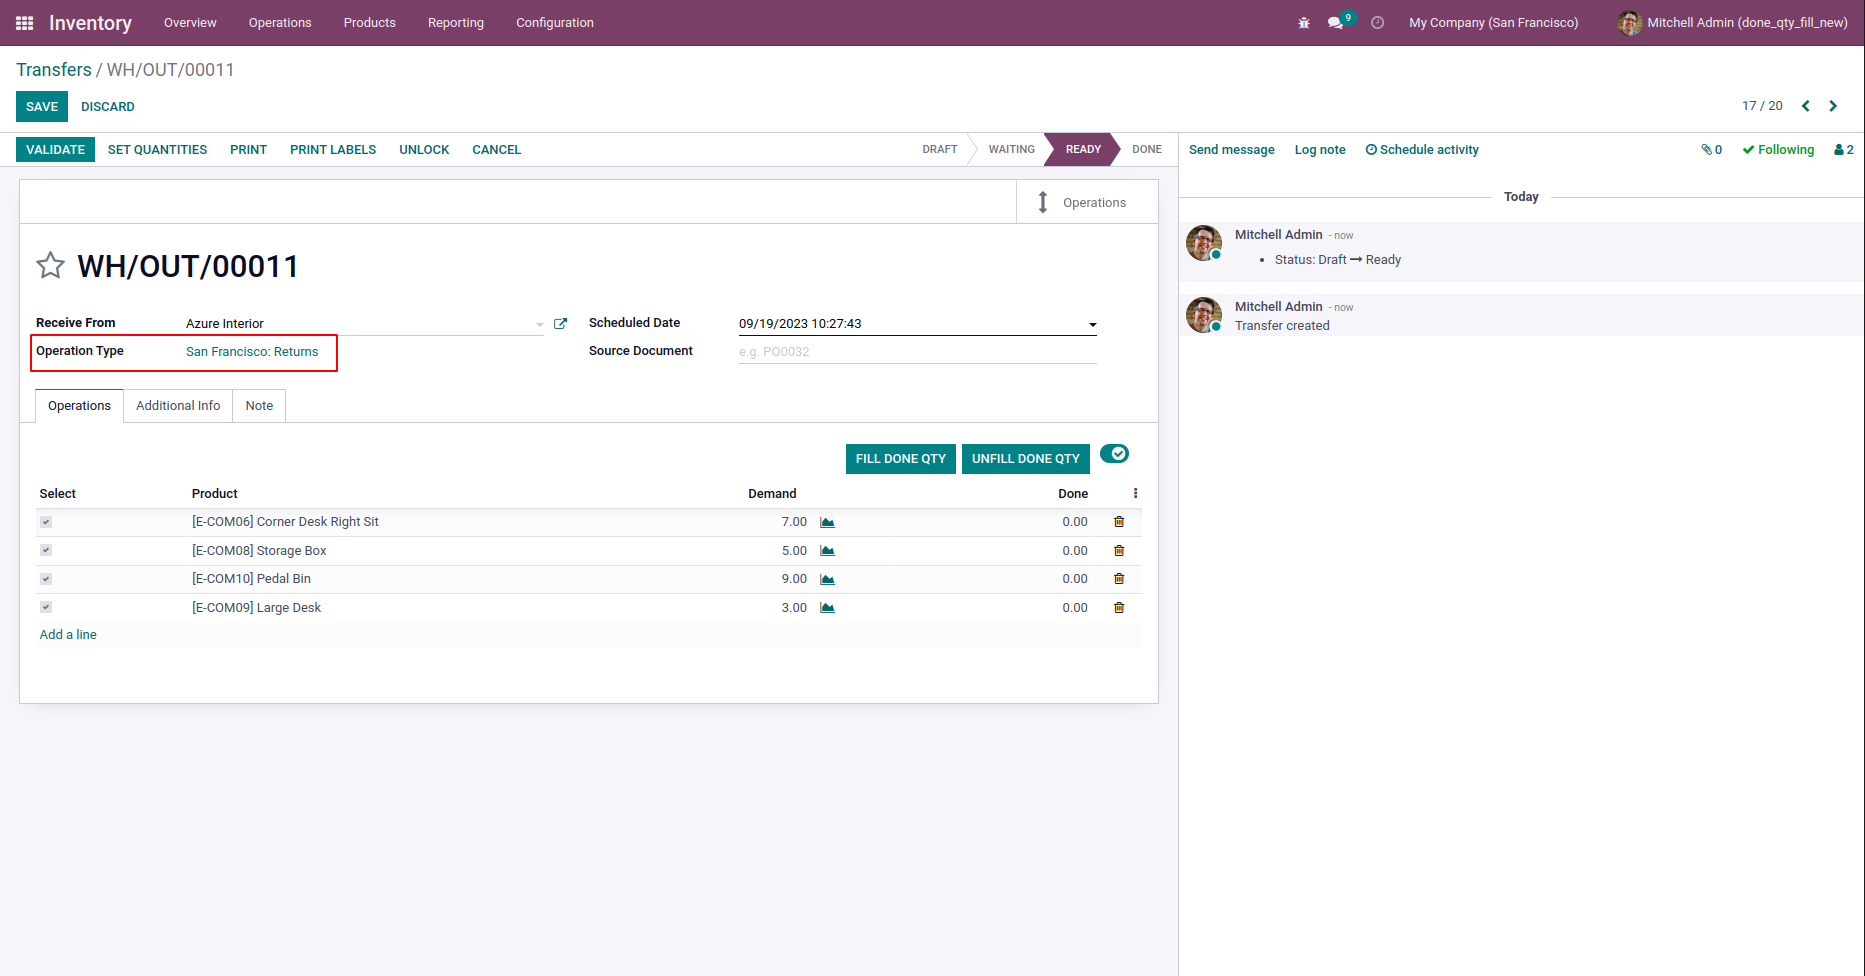This screenshot has height=976, width=1865.
Task: Cancel the transfer
Action: coord(497,150)
